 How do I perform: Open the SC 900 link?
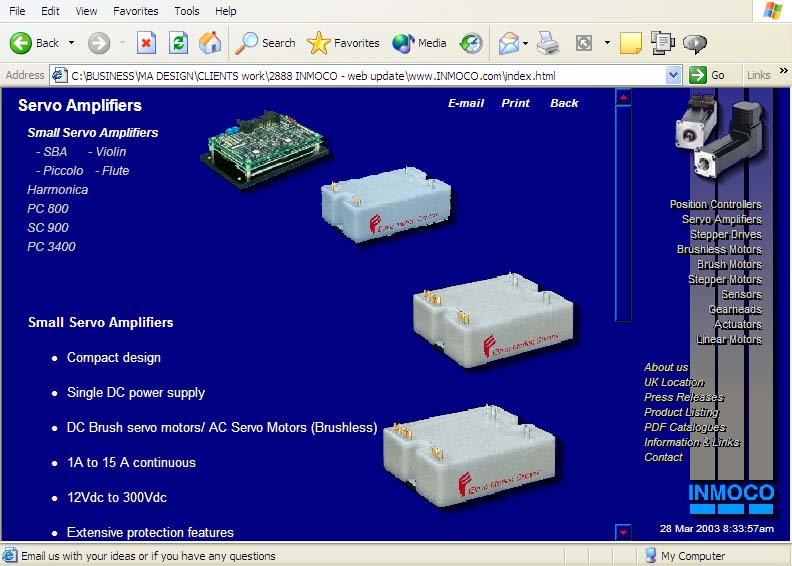coord(48,228)
